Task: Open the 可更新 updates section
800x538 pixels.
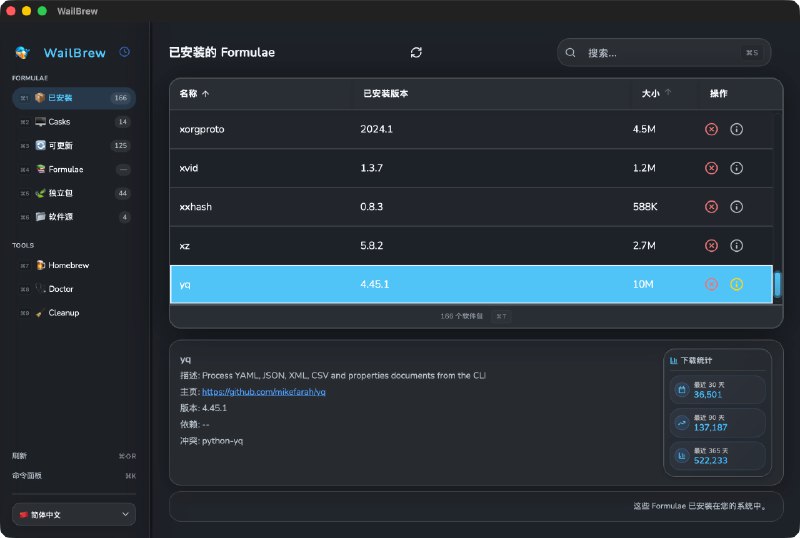Action: pos(74,145)
